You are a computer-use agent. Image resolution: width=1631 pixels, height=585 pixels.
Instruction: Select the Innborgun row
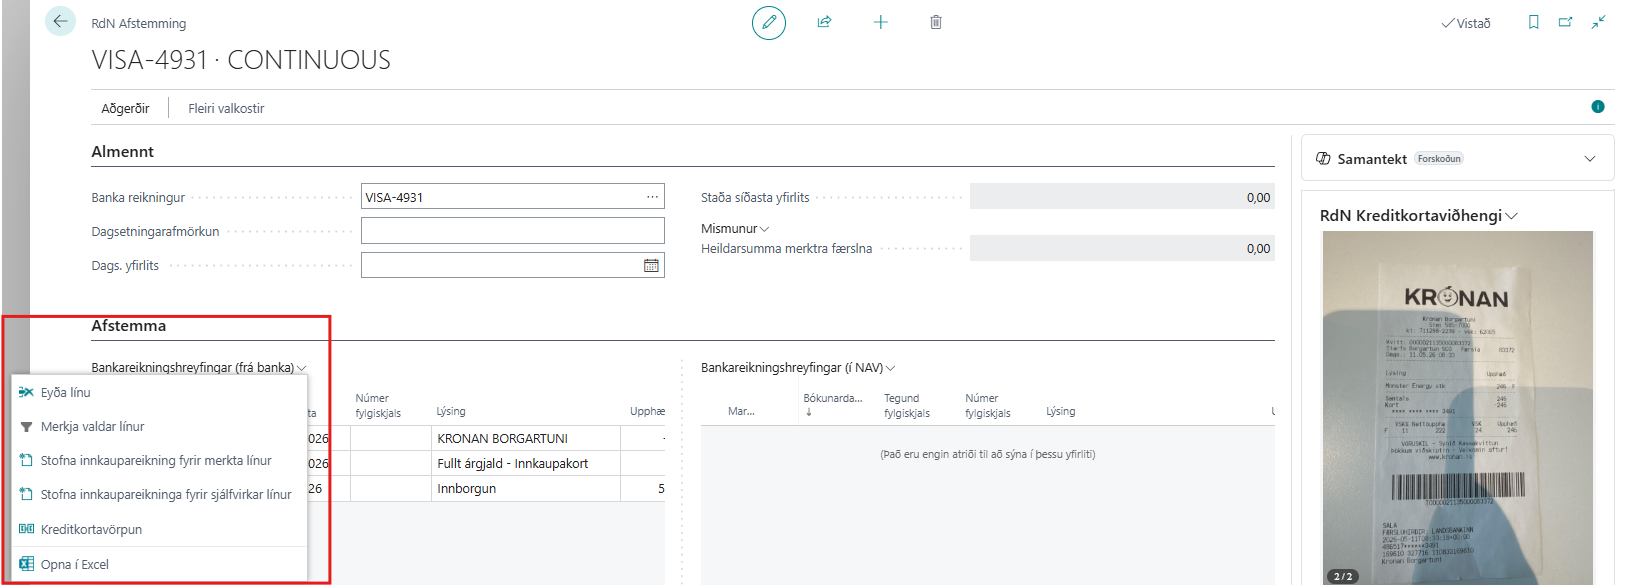[466, 489]
